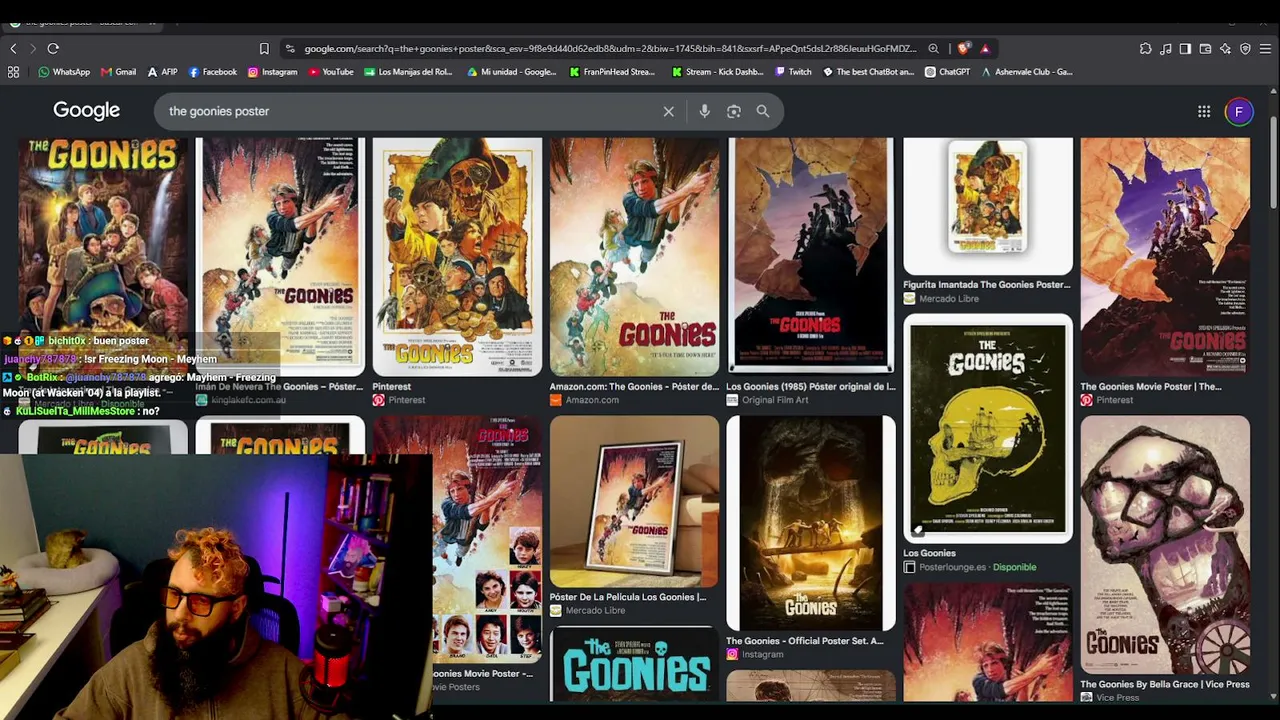The height and width of the screenshot is (720, 1280).
Task: Open the Pinterest painted Goonies skull poster
Action: point(457,257)
